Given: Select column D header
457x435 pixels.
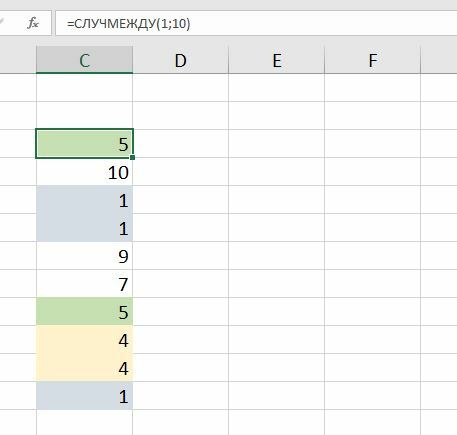Looking at the screenshot, I should (x=181, y=60).
